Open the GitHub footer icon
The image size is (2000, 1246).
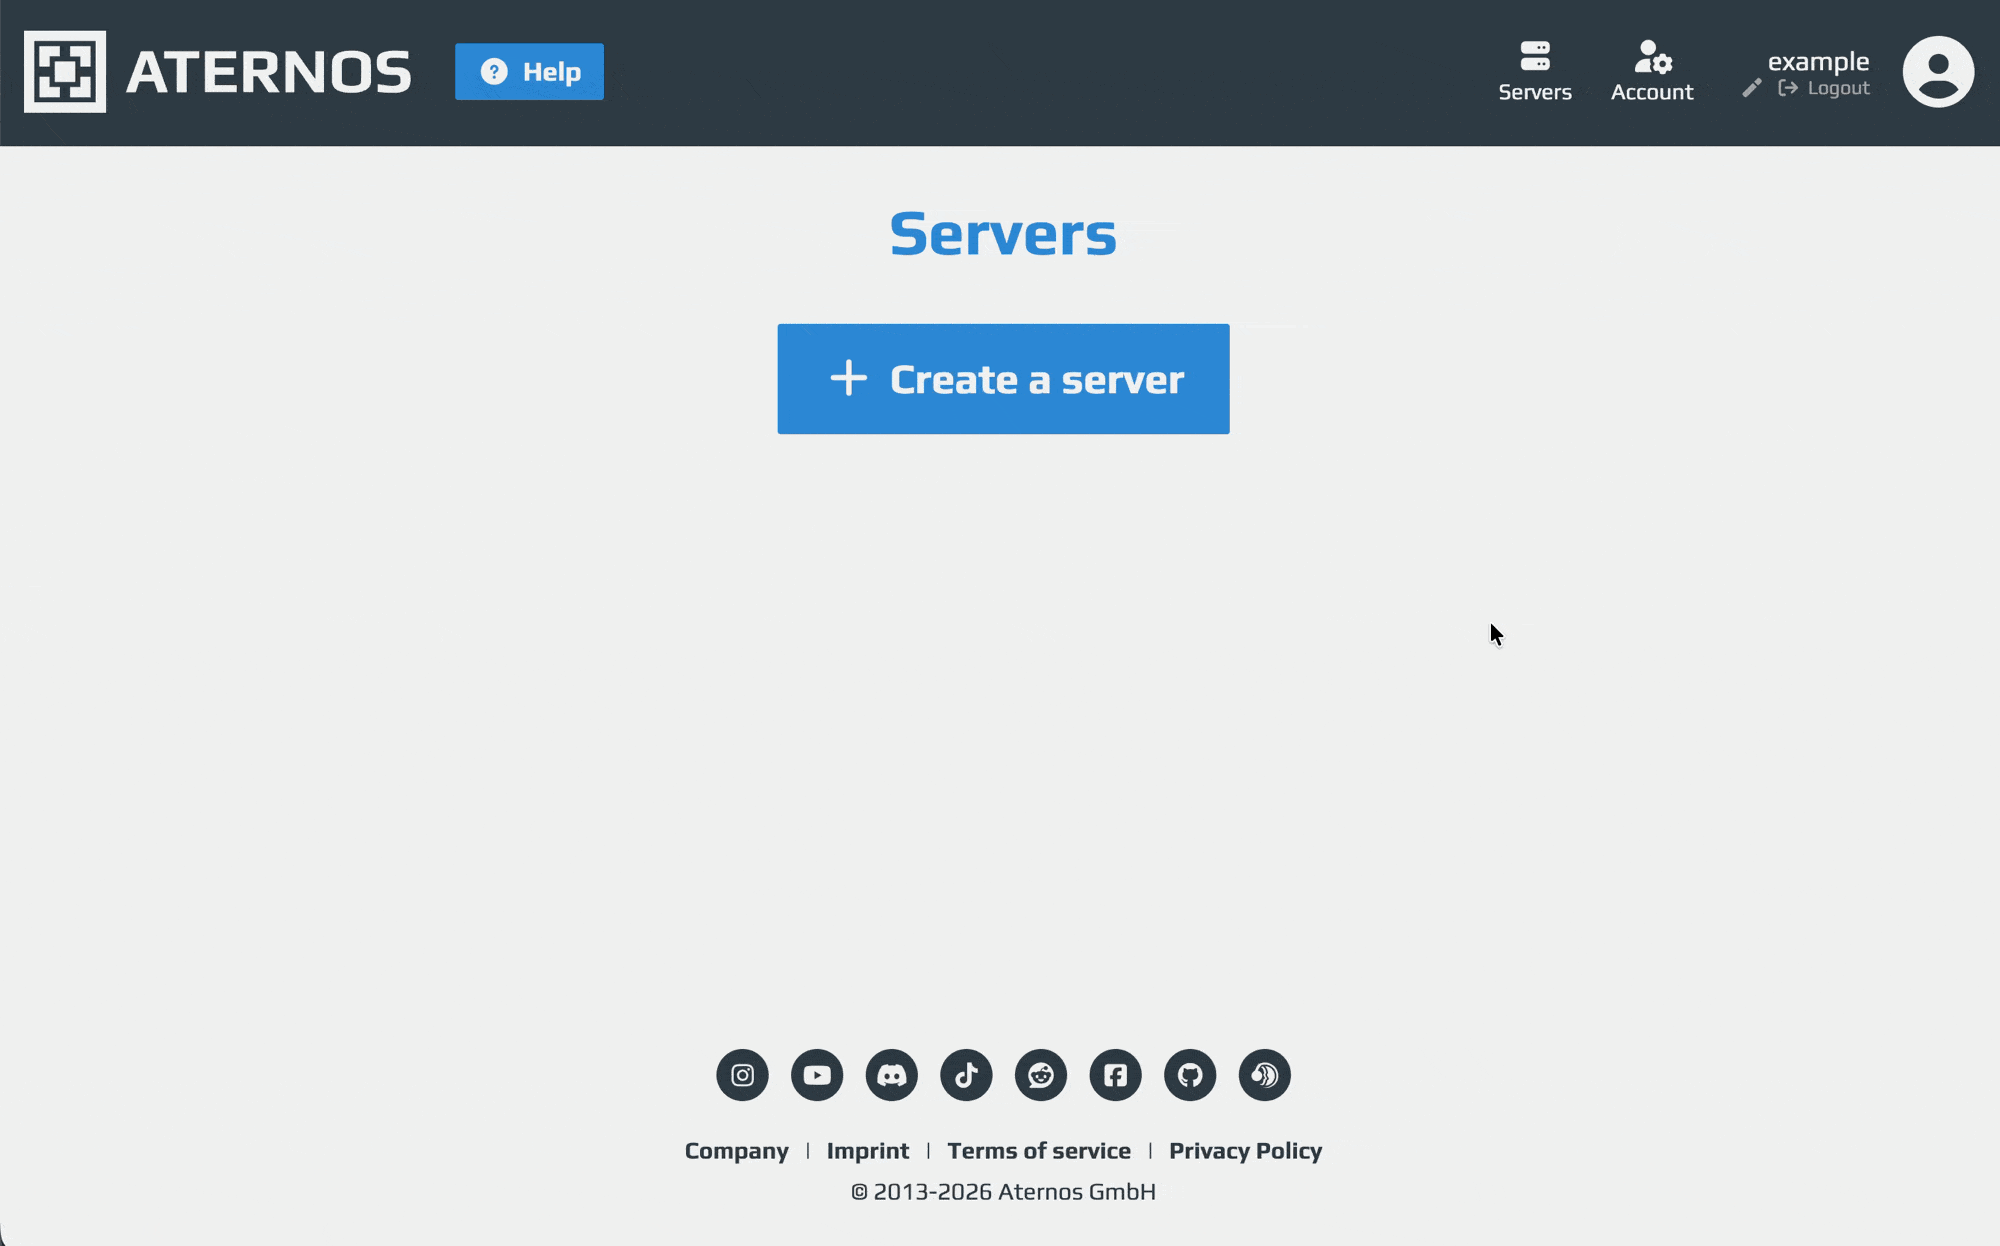click(x=1190, y=1075)
